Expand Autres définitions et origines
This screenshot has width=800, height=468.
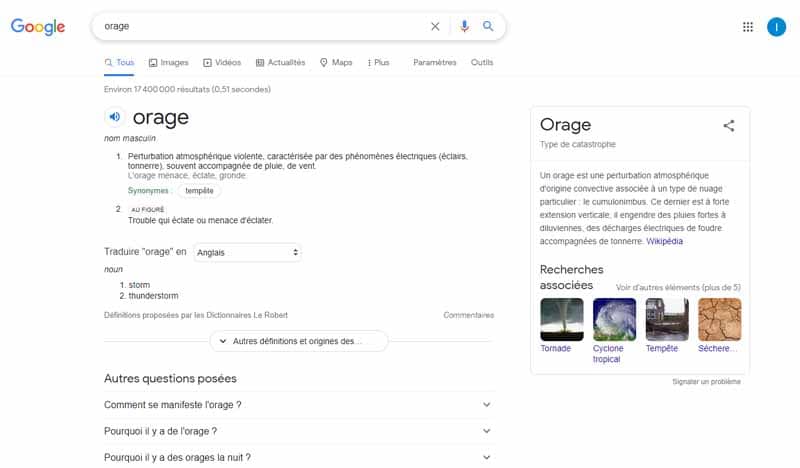tap(298, 341)
